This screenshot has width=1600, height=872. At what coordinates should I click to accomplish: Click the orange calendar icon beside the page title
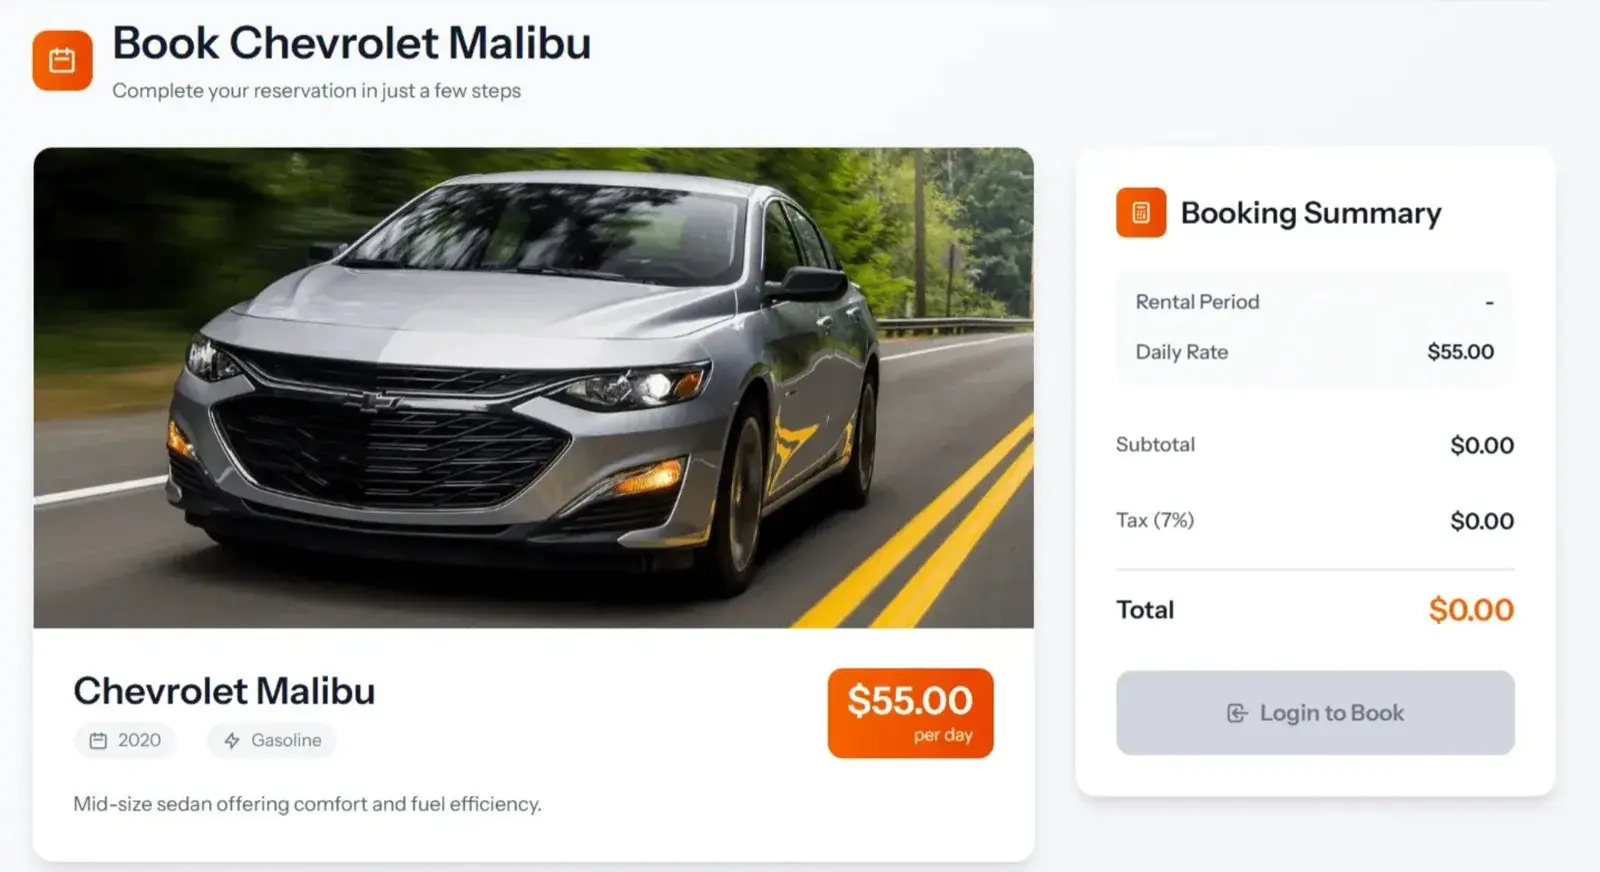(62, 61)
